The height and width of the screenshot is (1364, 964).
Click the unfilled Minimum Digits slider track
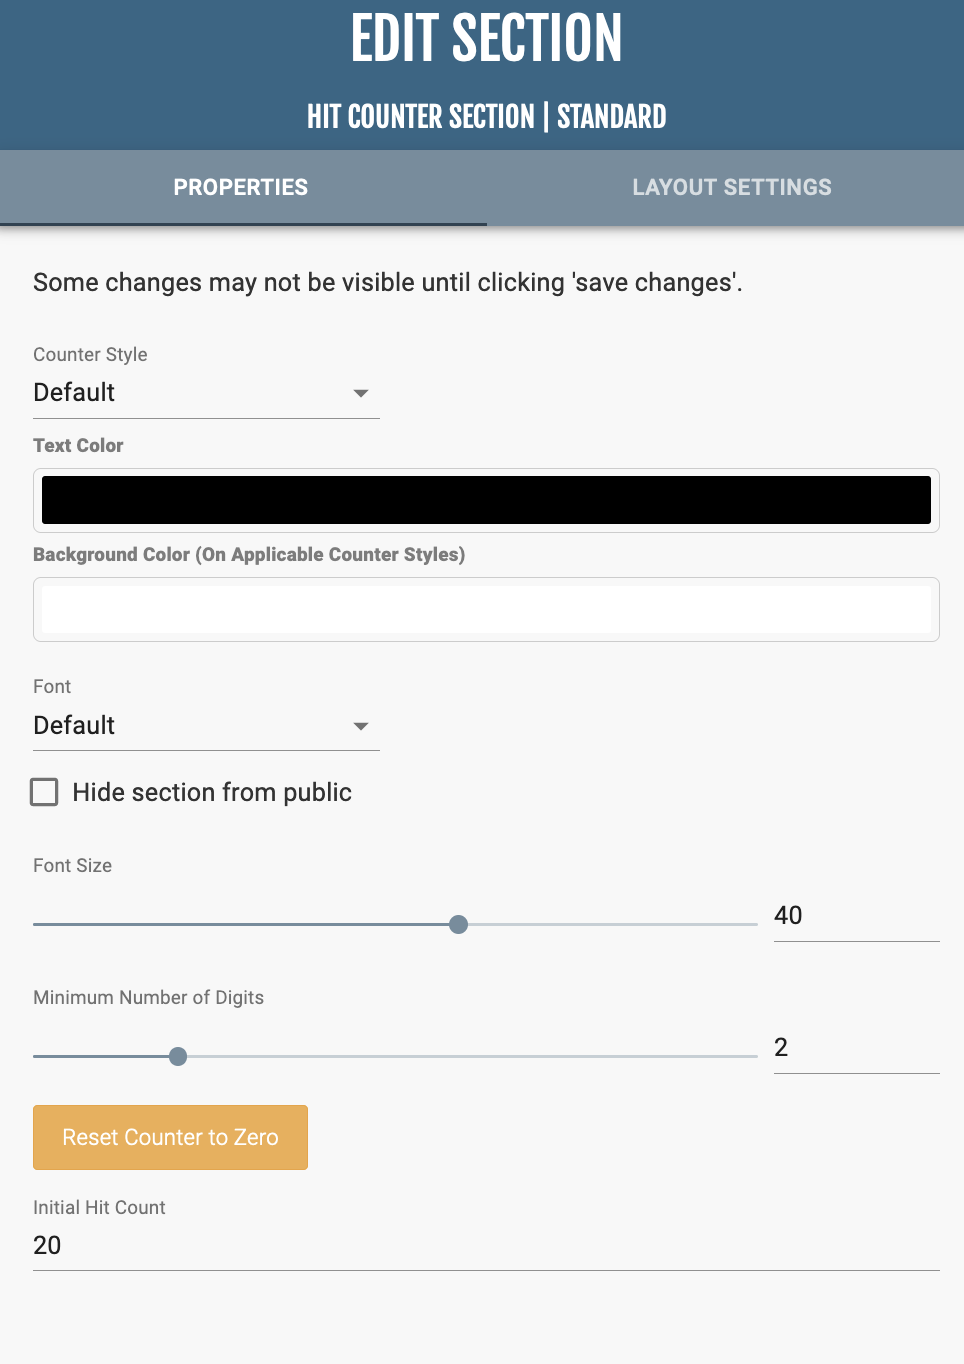pyautogui.click(x=470, y=1056)
